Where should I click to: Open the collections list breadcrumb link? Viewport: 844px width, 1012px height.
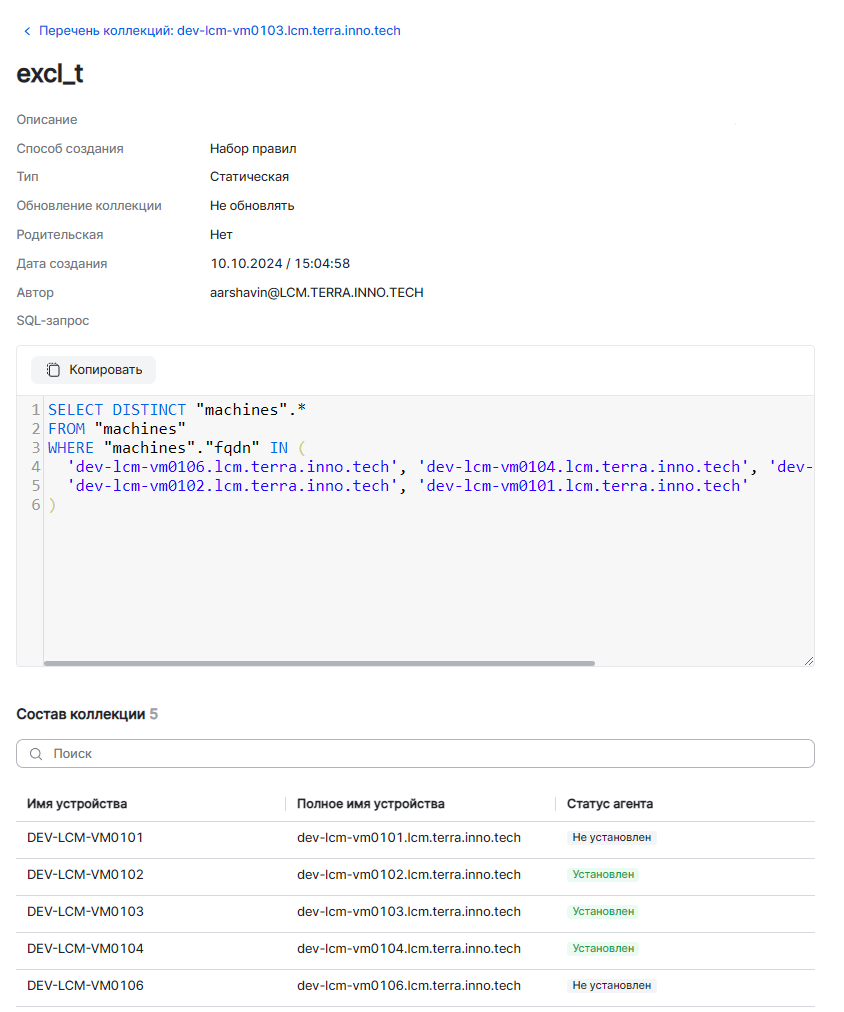click(219, 31)
